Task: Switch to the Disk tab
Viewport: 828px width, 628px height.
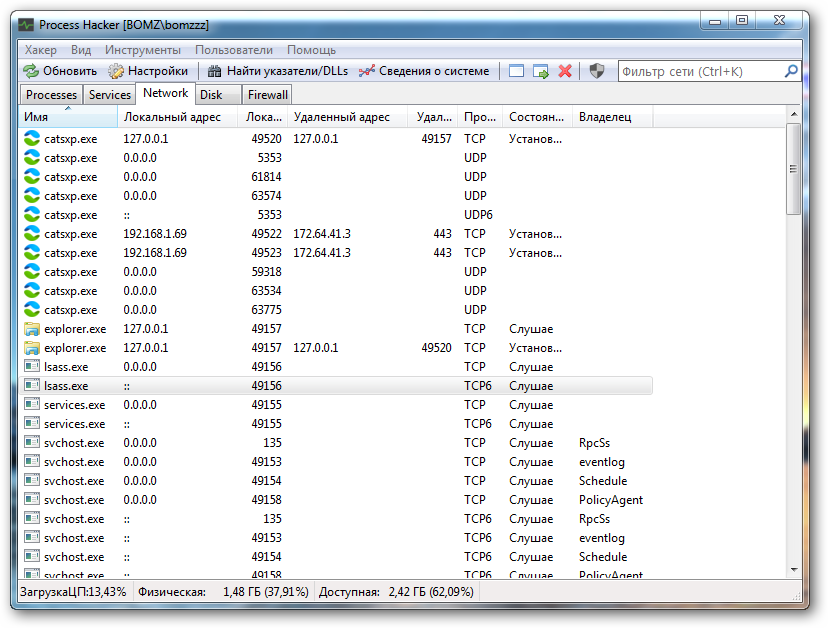Action: [211, 95]
